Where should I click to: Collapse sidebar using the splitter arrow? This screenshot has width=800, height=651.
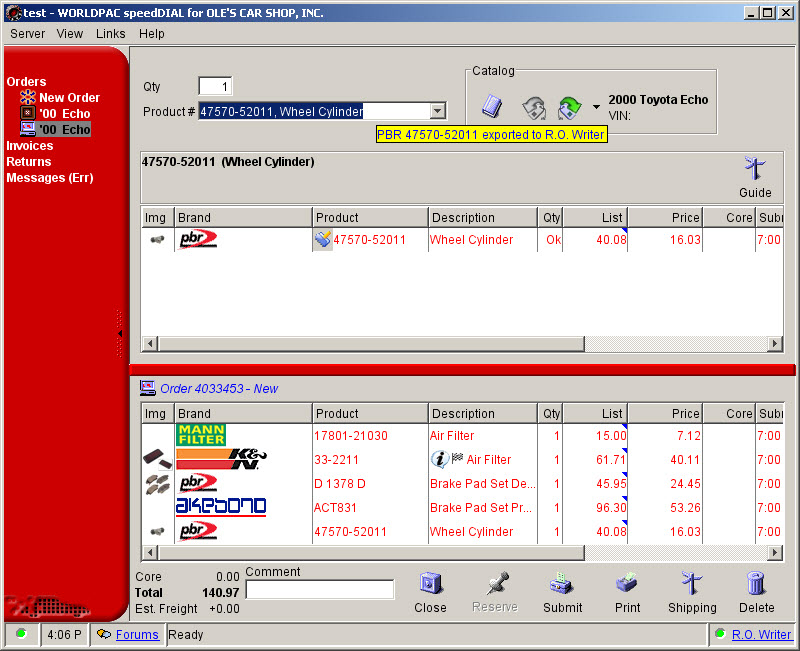point(120,333)
